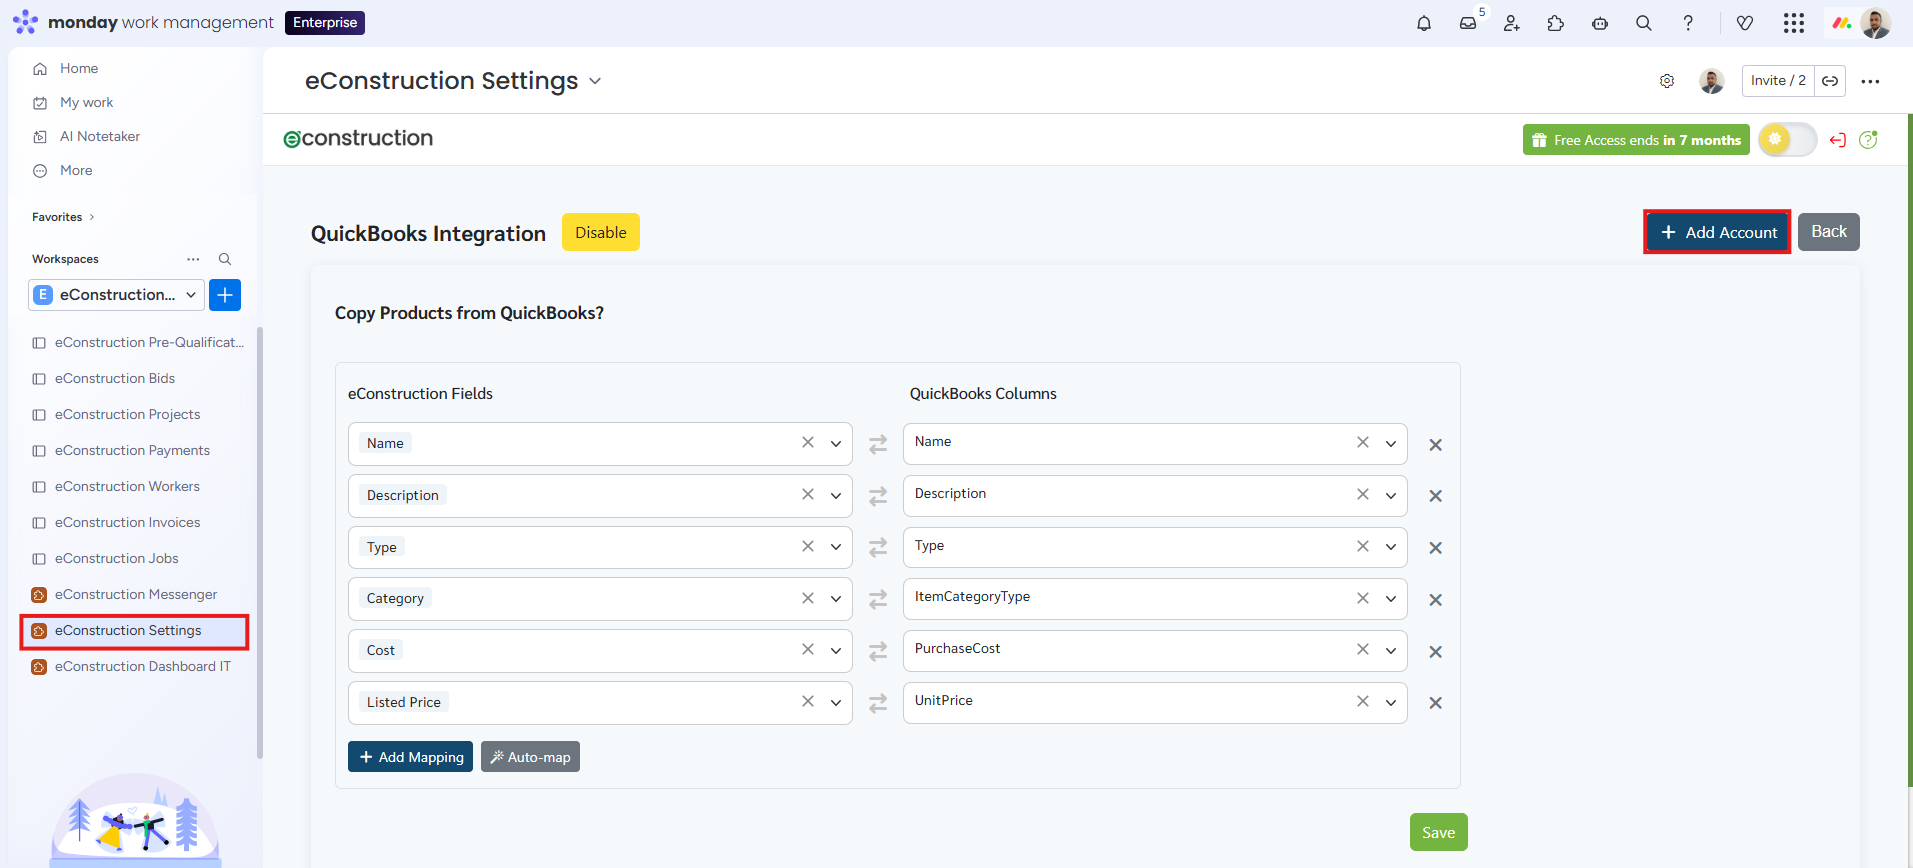Remove the Category mapping row
The height and width of the screenshot is (868, 1913).
coord(1435,600)
